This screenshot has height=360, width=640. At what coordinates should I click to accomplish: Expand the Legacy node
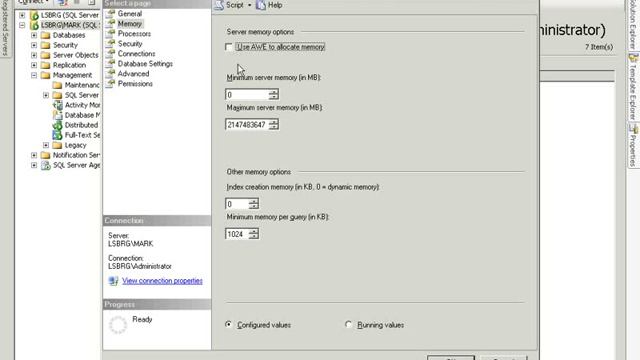pyautogui.click(x=46, y=145)
